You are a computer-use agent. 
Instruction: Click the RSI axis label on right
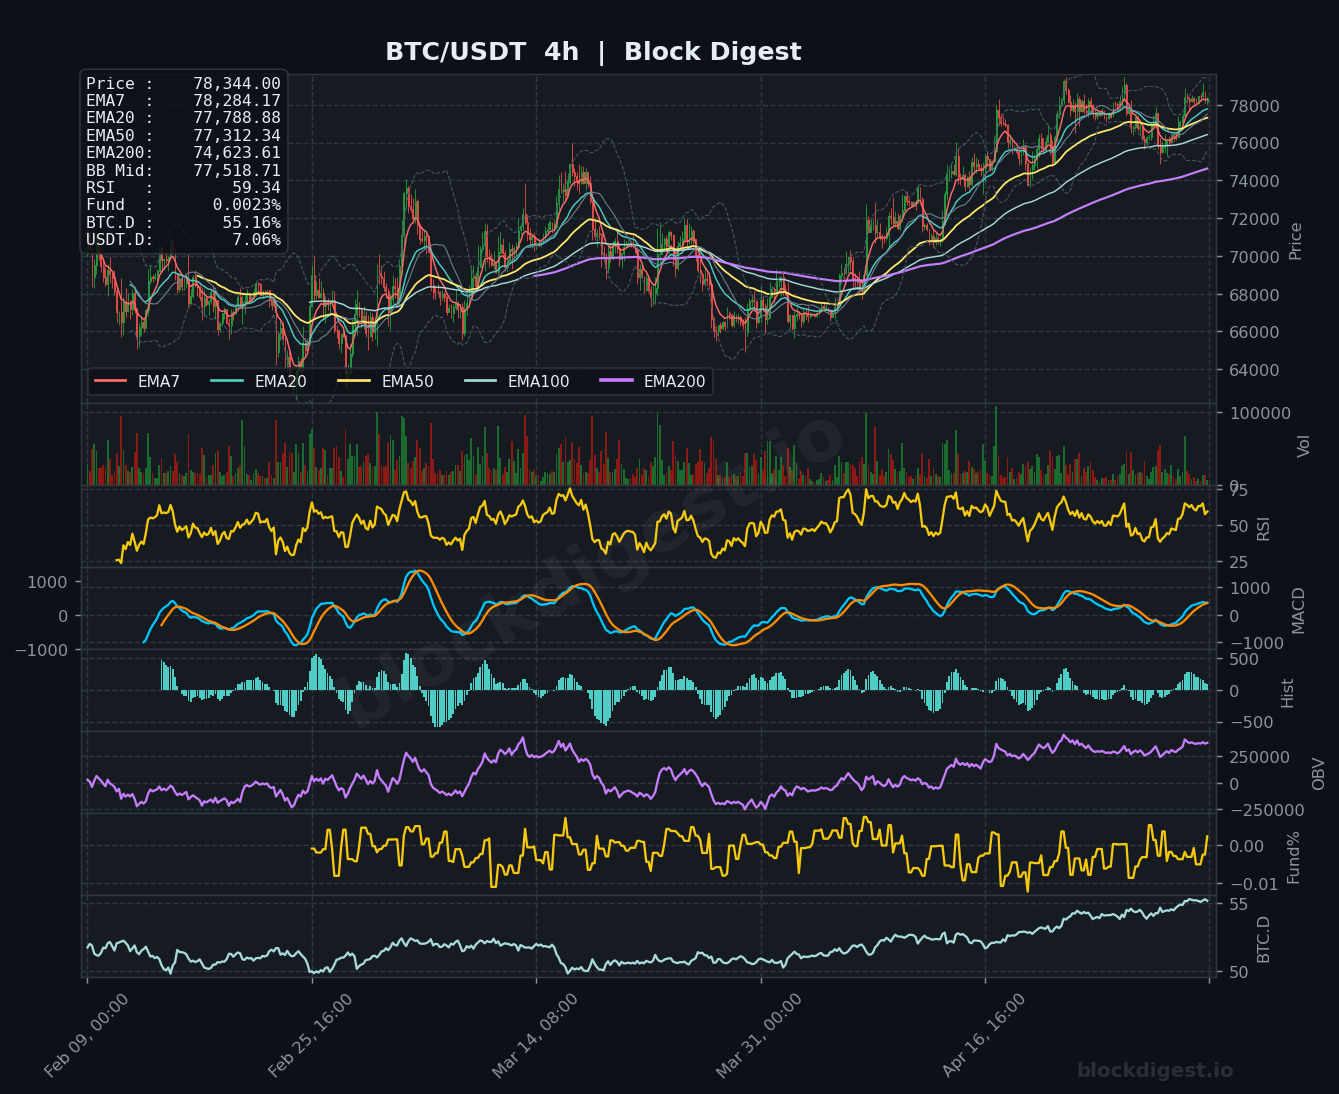point(1263,528)
